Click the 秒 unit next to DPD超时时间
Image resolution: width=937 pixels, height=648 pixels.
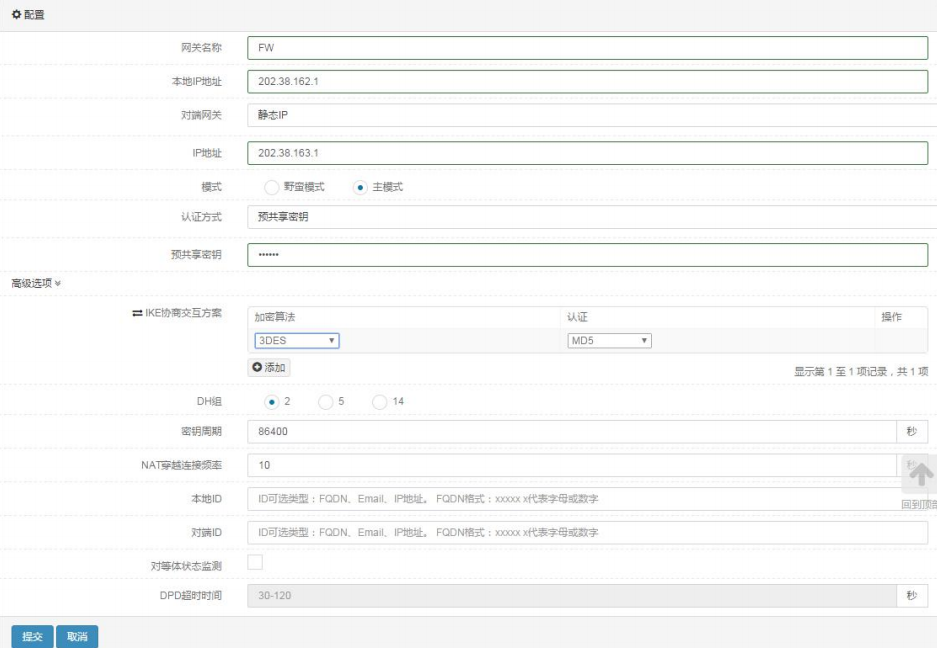[912, 595]
